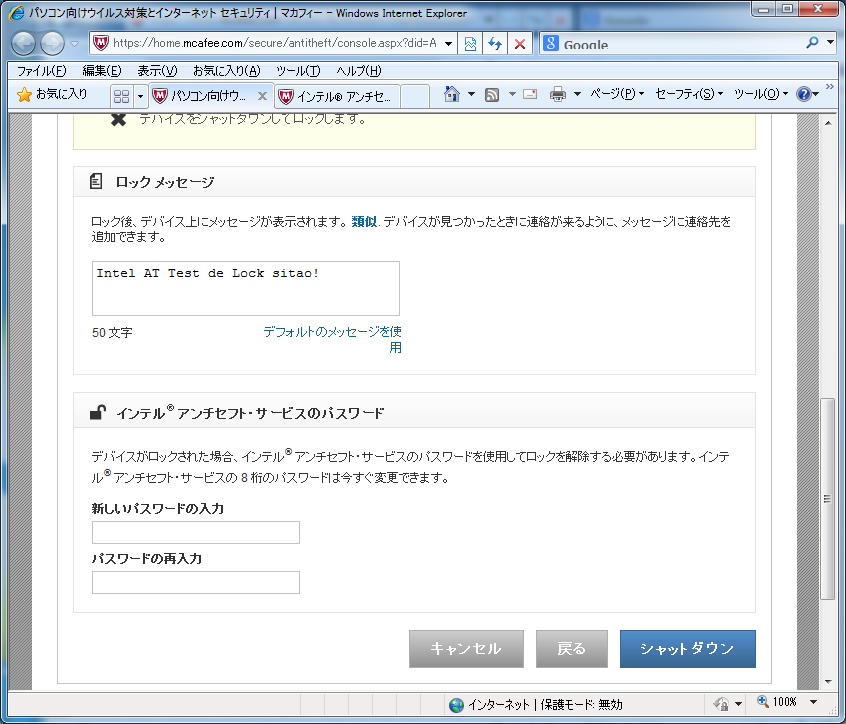Image resolution: width=846 pixels, height=724 pixels.
Task: Expand the feeds dropdown arrow
Action: [512, 94]
